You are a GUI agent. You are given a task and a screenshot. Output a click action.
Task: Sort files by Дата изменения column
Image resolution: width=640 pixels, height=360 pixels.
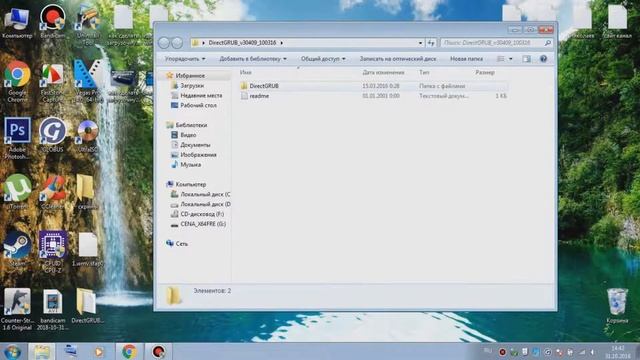[383, 72]
